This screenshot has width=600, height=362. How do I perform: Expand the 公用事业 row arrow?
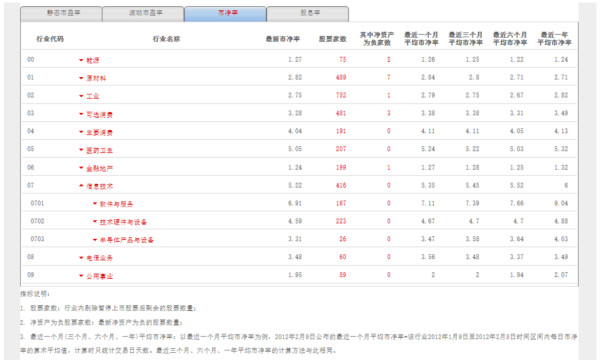[81, 276]
